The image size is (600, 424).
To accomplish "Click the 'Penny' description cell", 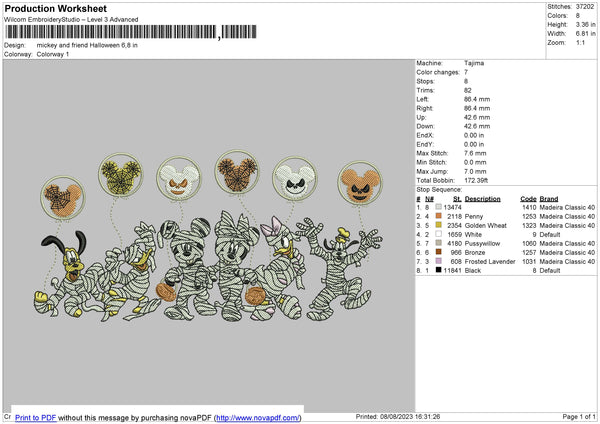I will click(474, 217).
